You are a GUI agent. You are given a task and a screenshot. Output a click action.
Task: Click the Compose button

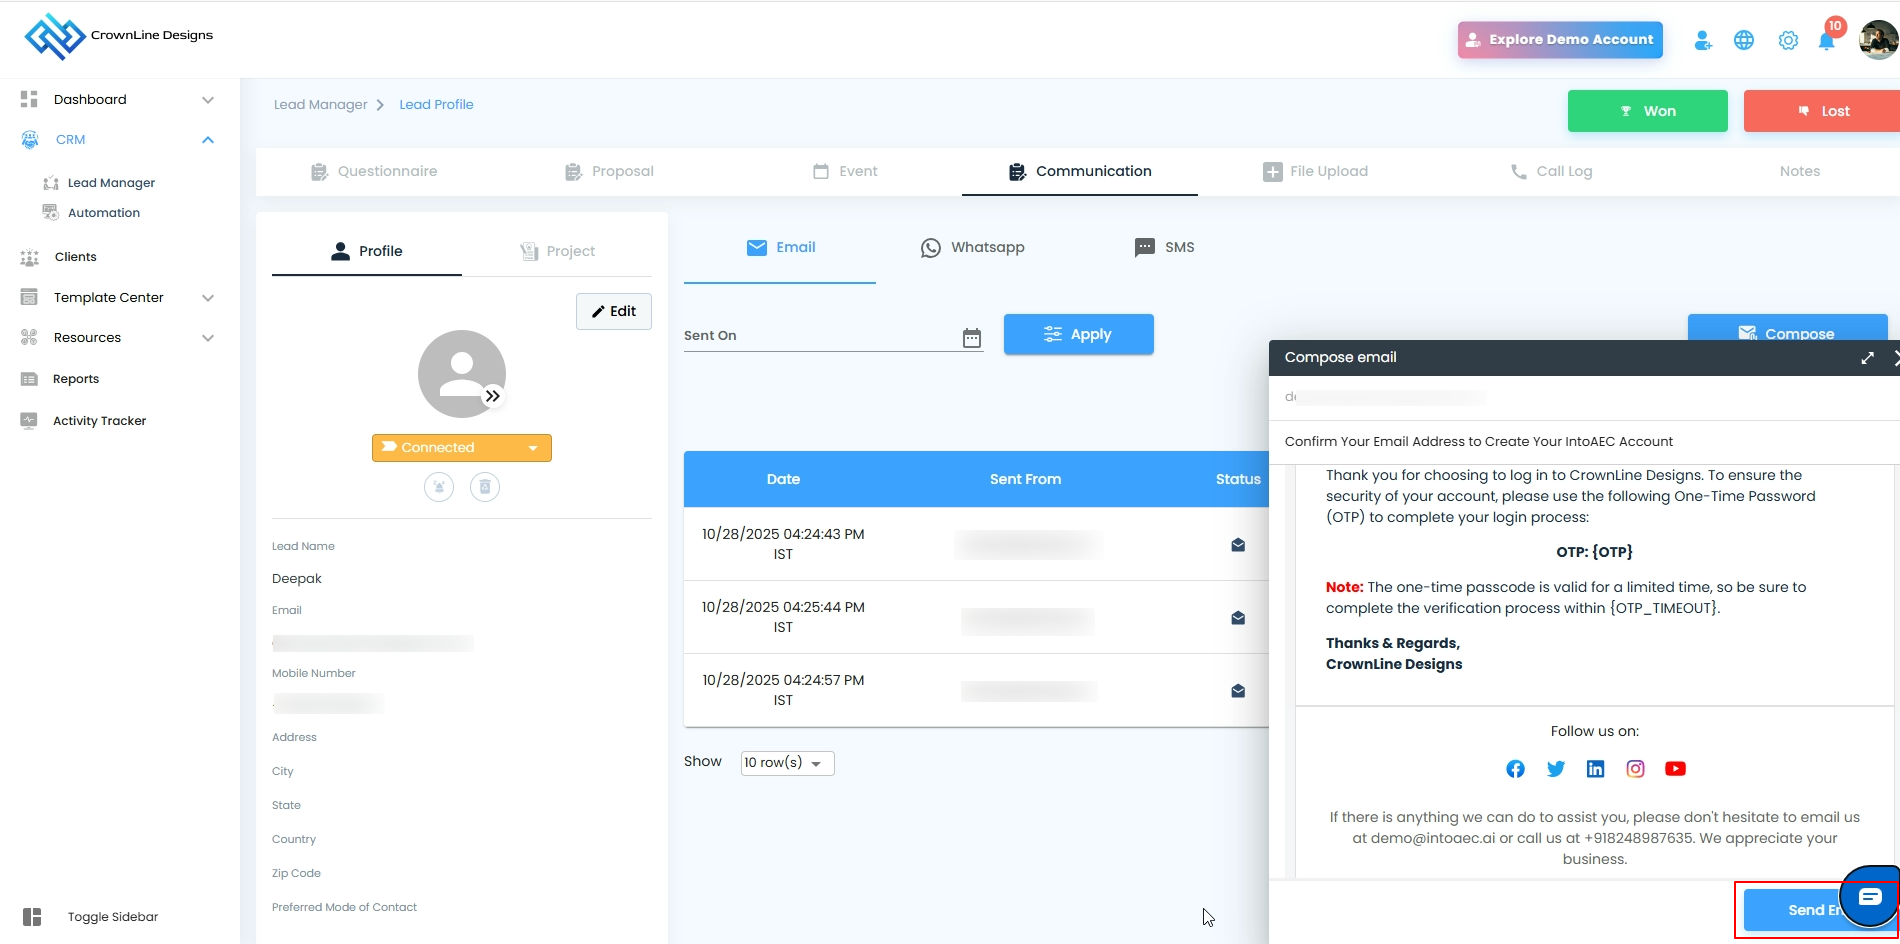tap(1788, 328)
